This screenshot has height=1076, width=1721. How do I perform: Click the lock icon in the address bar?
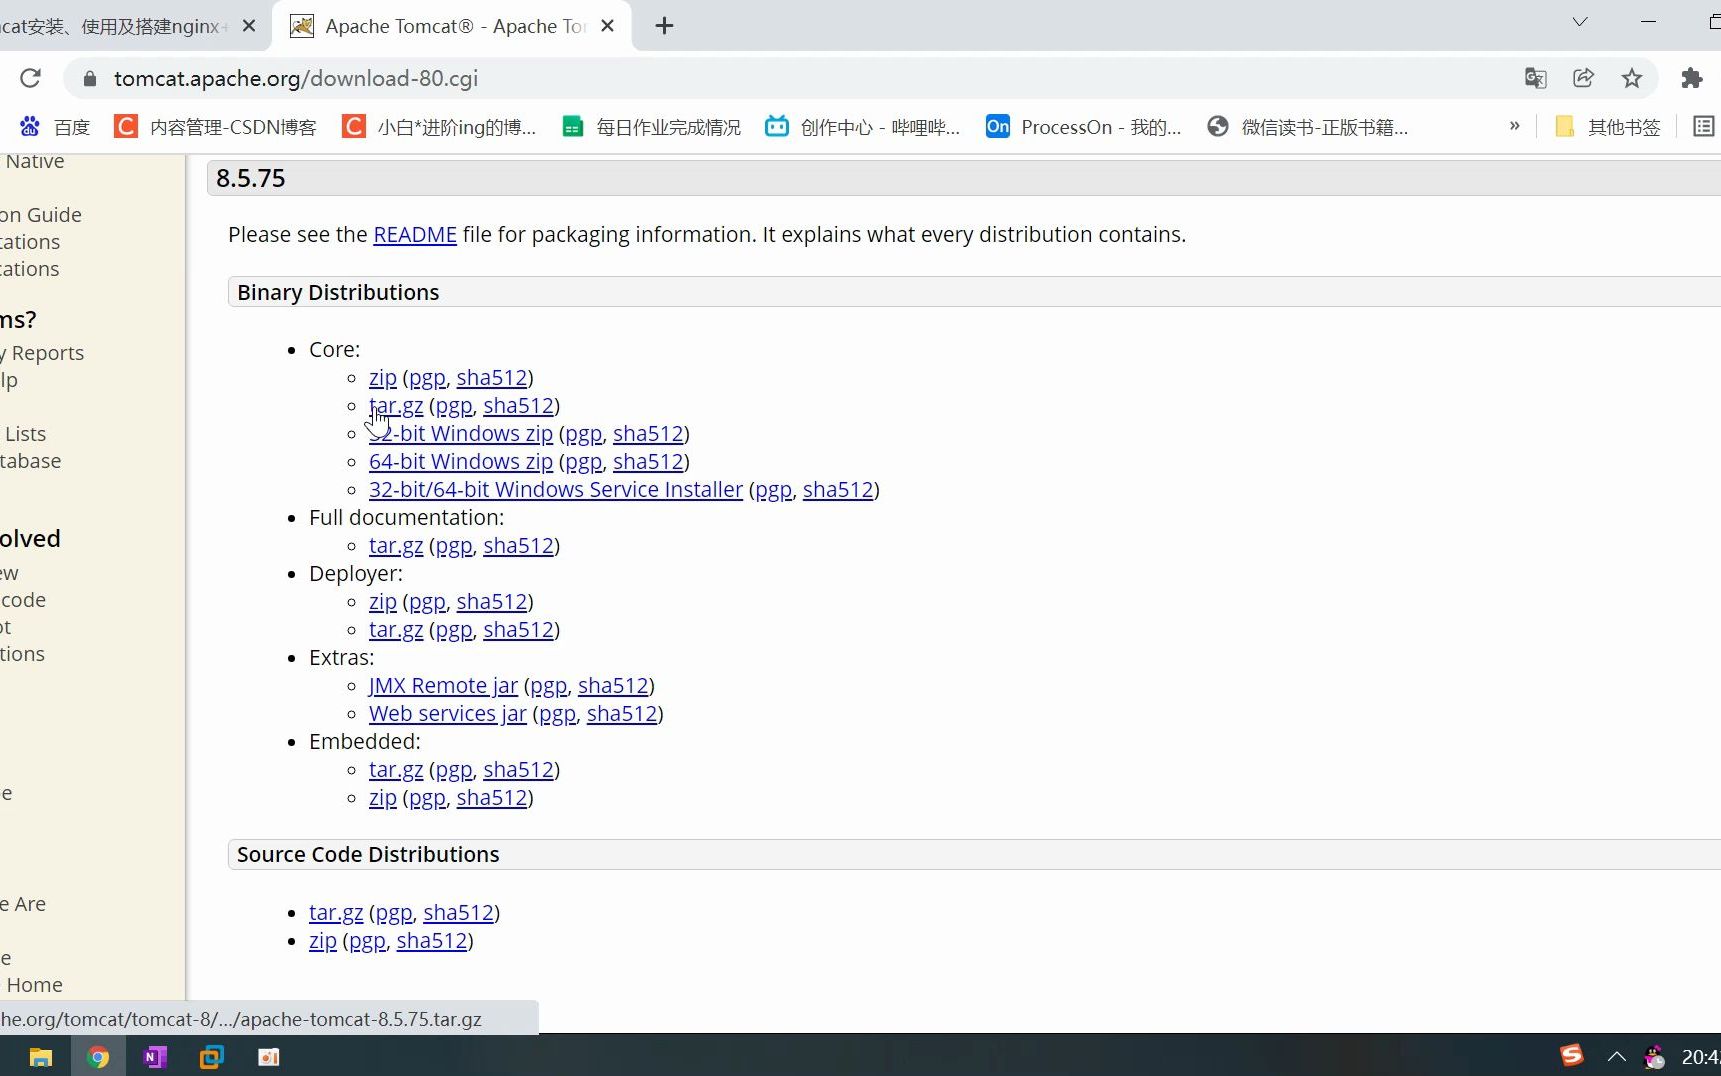(x=90, y=78)
